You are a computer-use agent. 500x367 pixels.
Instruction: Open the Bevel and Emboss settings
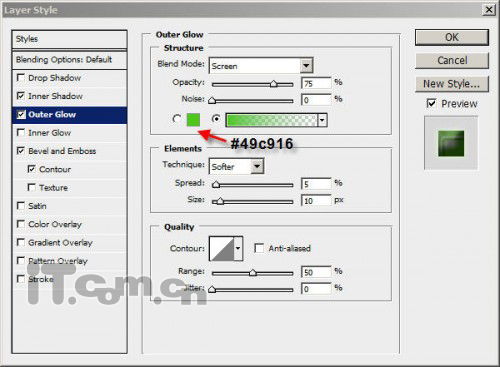[x=62, y=151]
